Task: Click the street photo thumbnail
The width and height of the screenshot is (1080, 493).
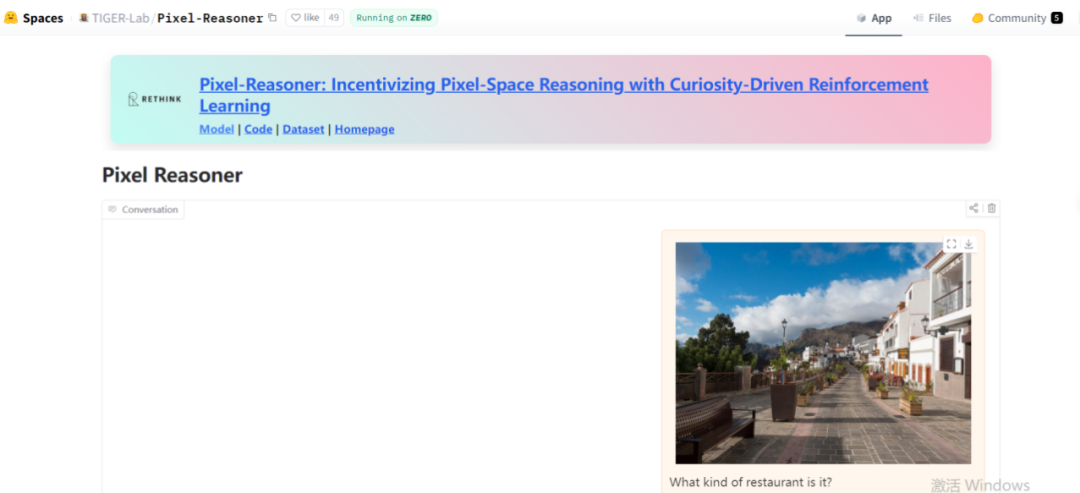Action: (x=823, y=353)
